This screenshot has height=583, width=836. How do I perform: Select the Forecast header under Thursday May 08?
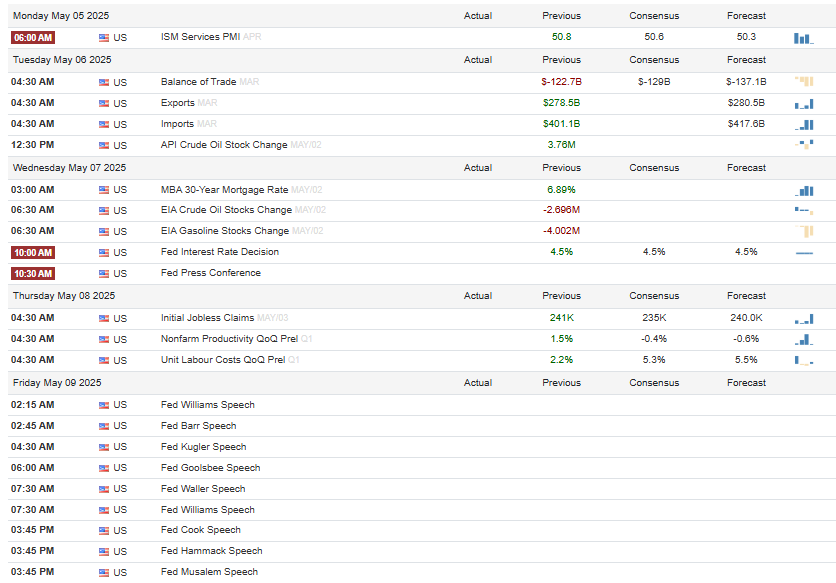click(x=746, y=296)
